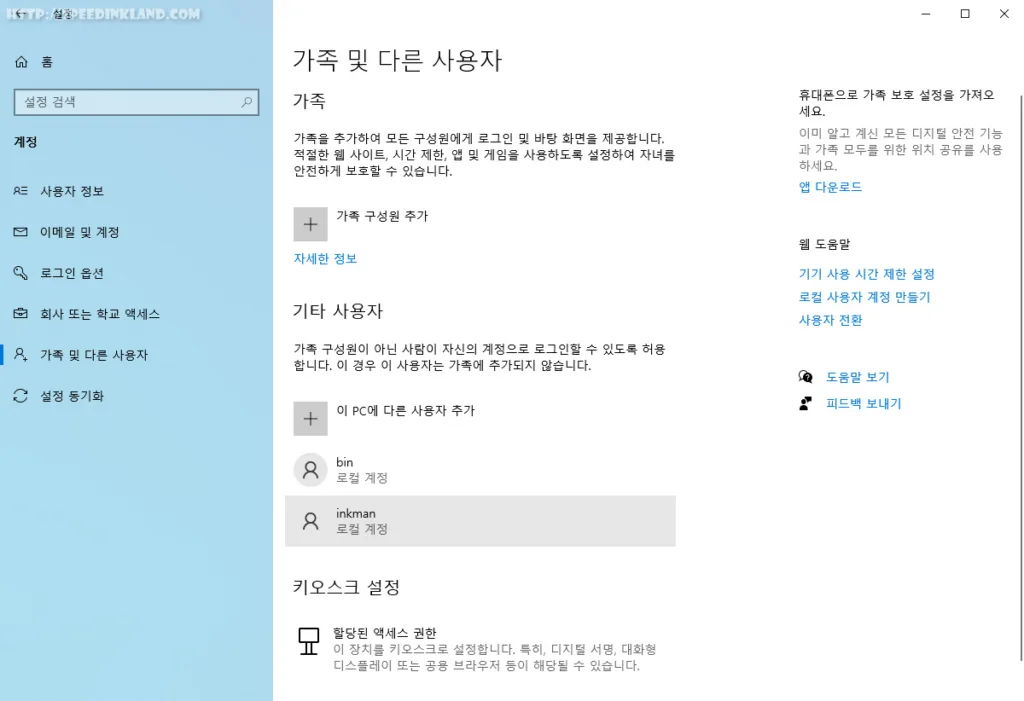This screenshot has height=701, width=1024.
Task: Select the inkman 로컬 계정 user row
Action: [480, 521]
